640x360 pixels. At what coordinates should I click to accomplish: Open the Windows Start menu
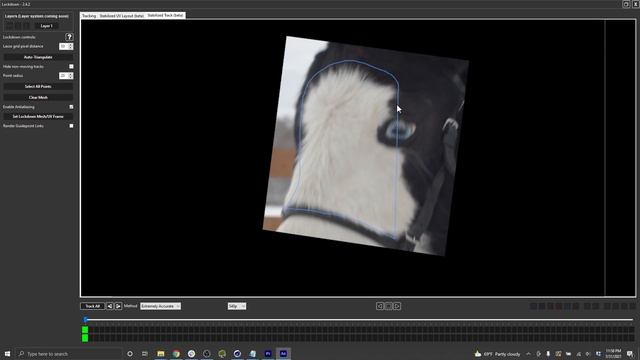pyautogui.click(x=7, y=353)
